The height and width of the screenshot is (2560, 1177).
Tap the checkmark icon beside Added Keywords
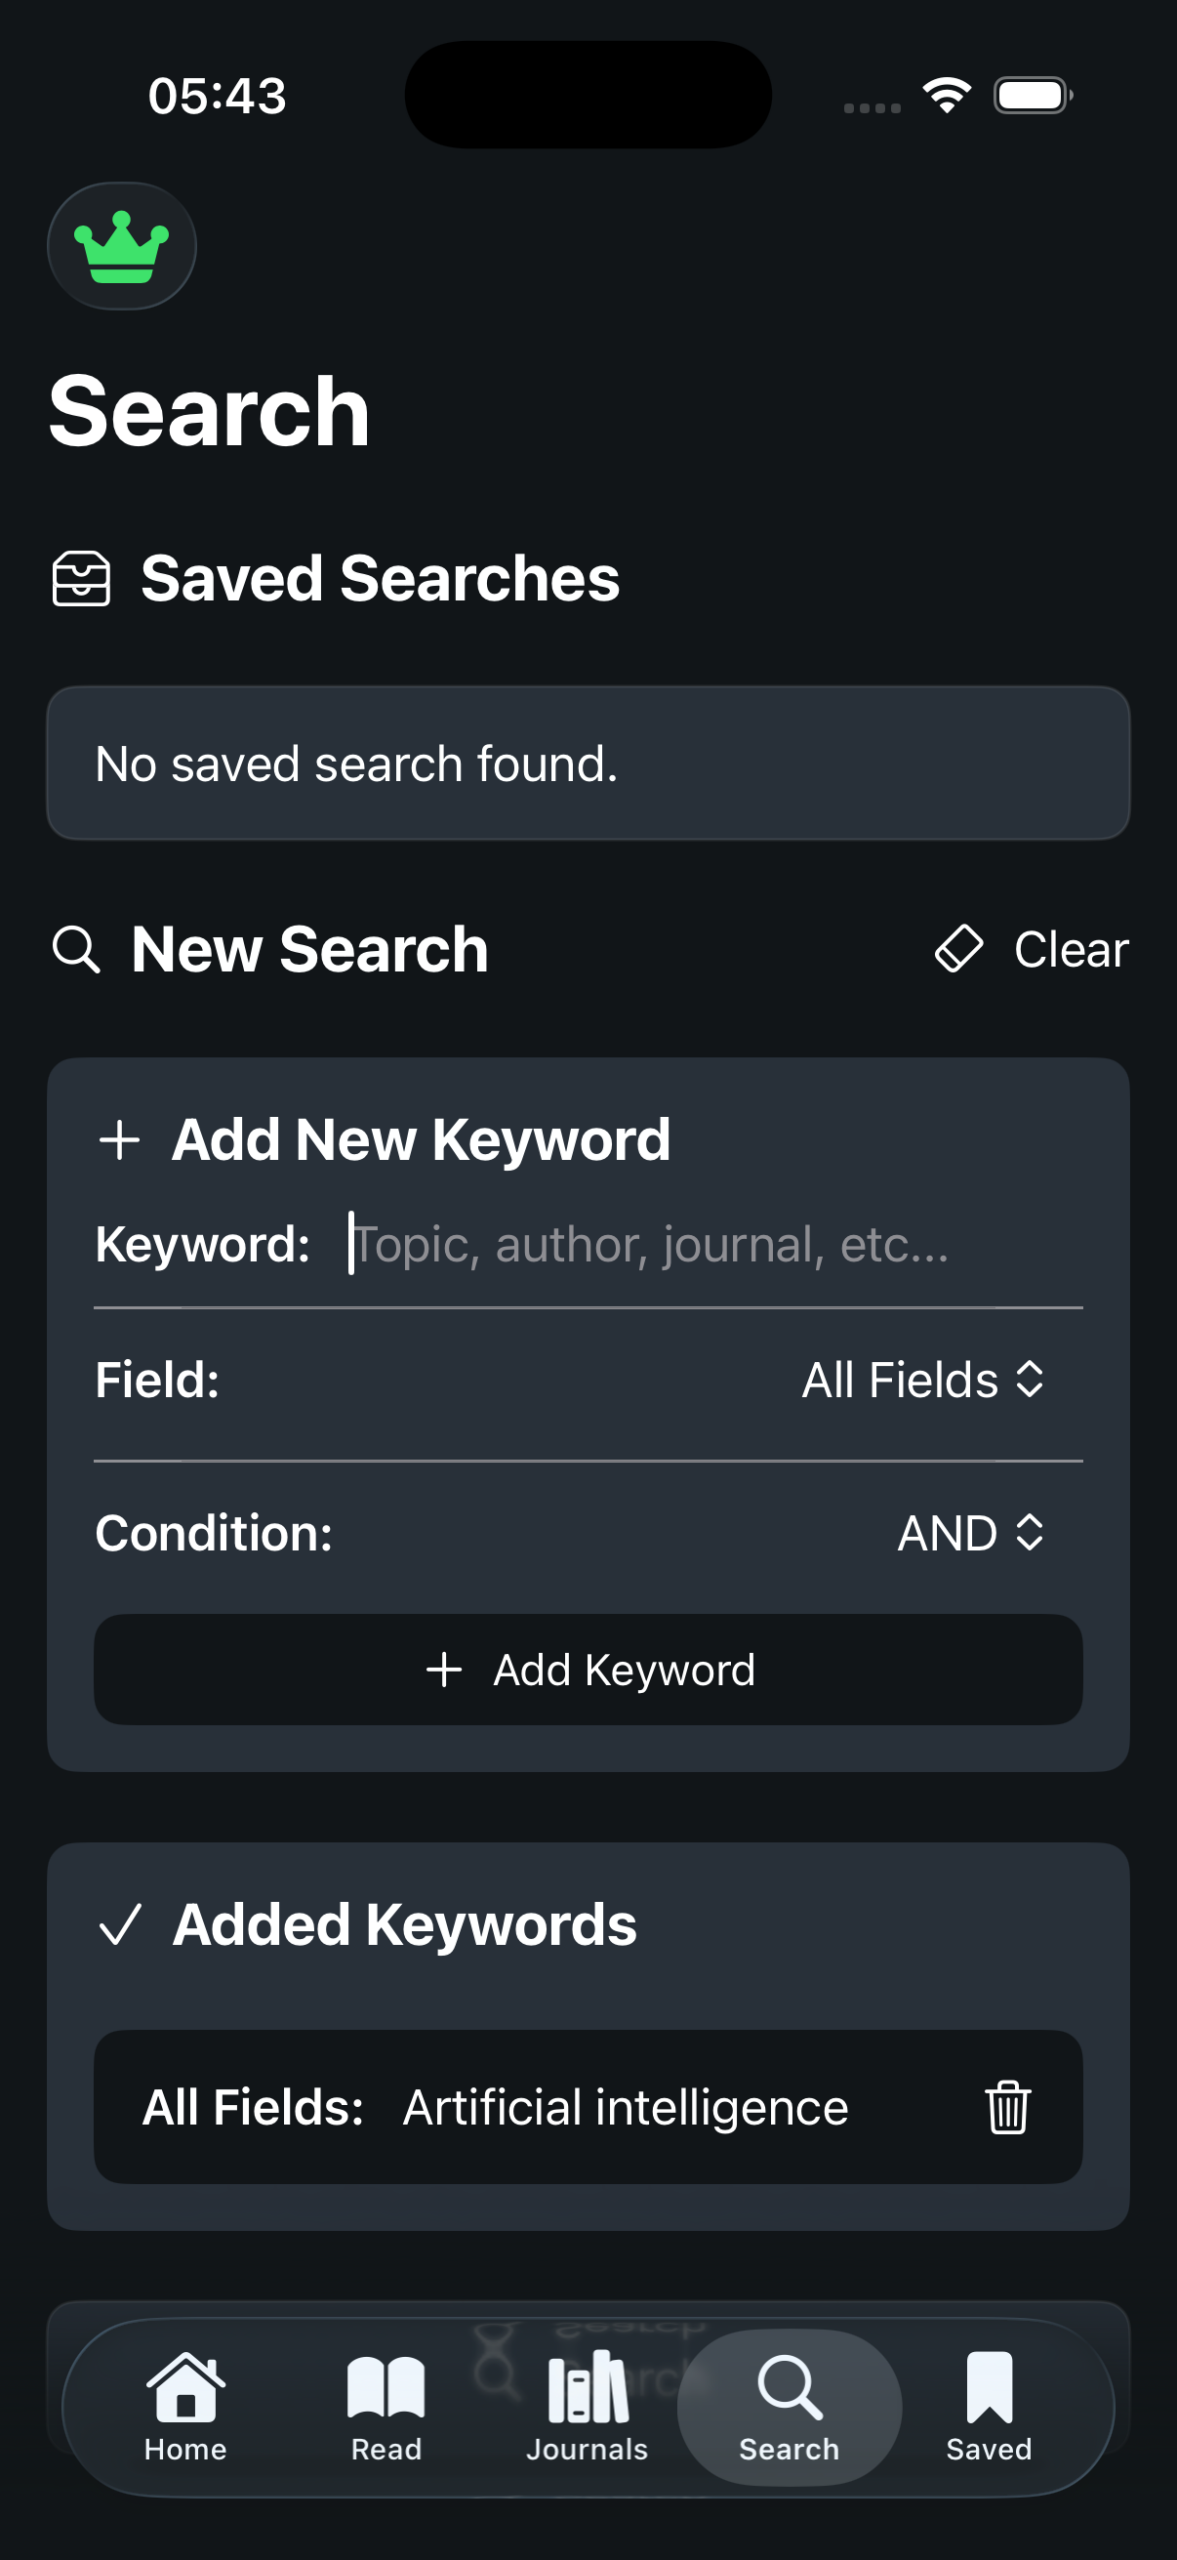tap(120, 1925)
